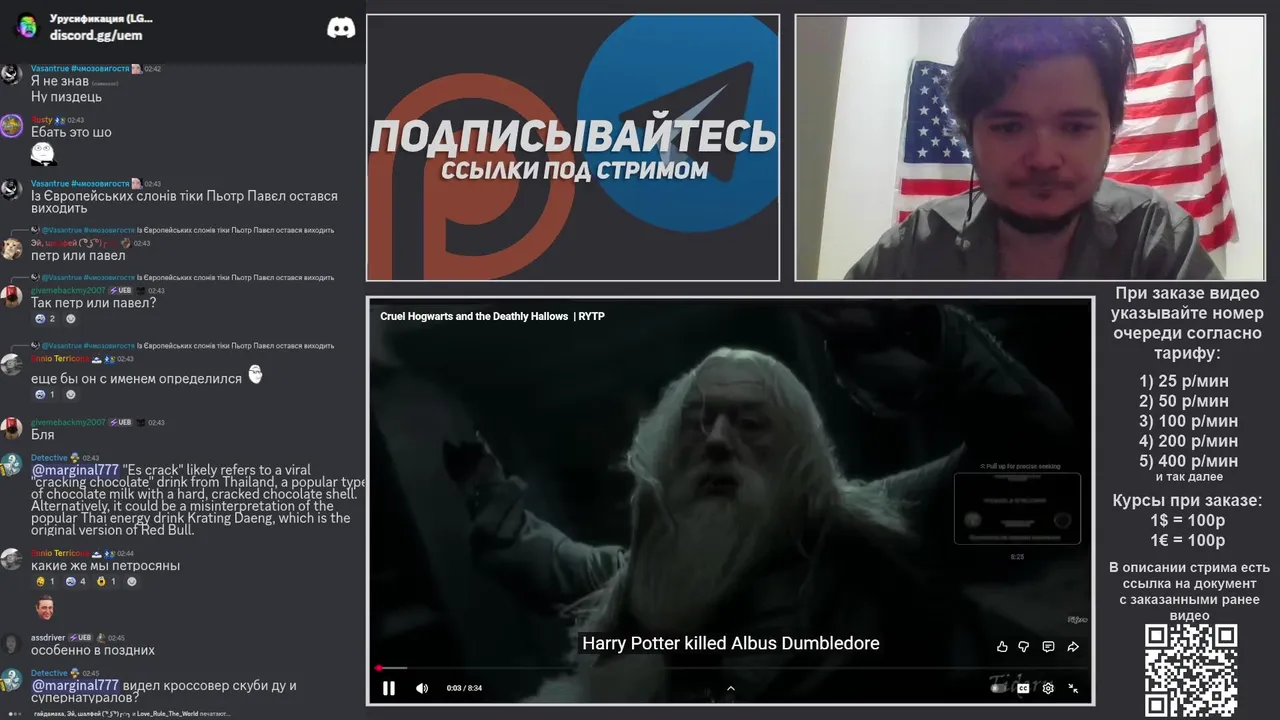Viewport: 1280px width, 720px height.
Task: Open discord.gg/uem invite link
Action: point(96,36)
